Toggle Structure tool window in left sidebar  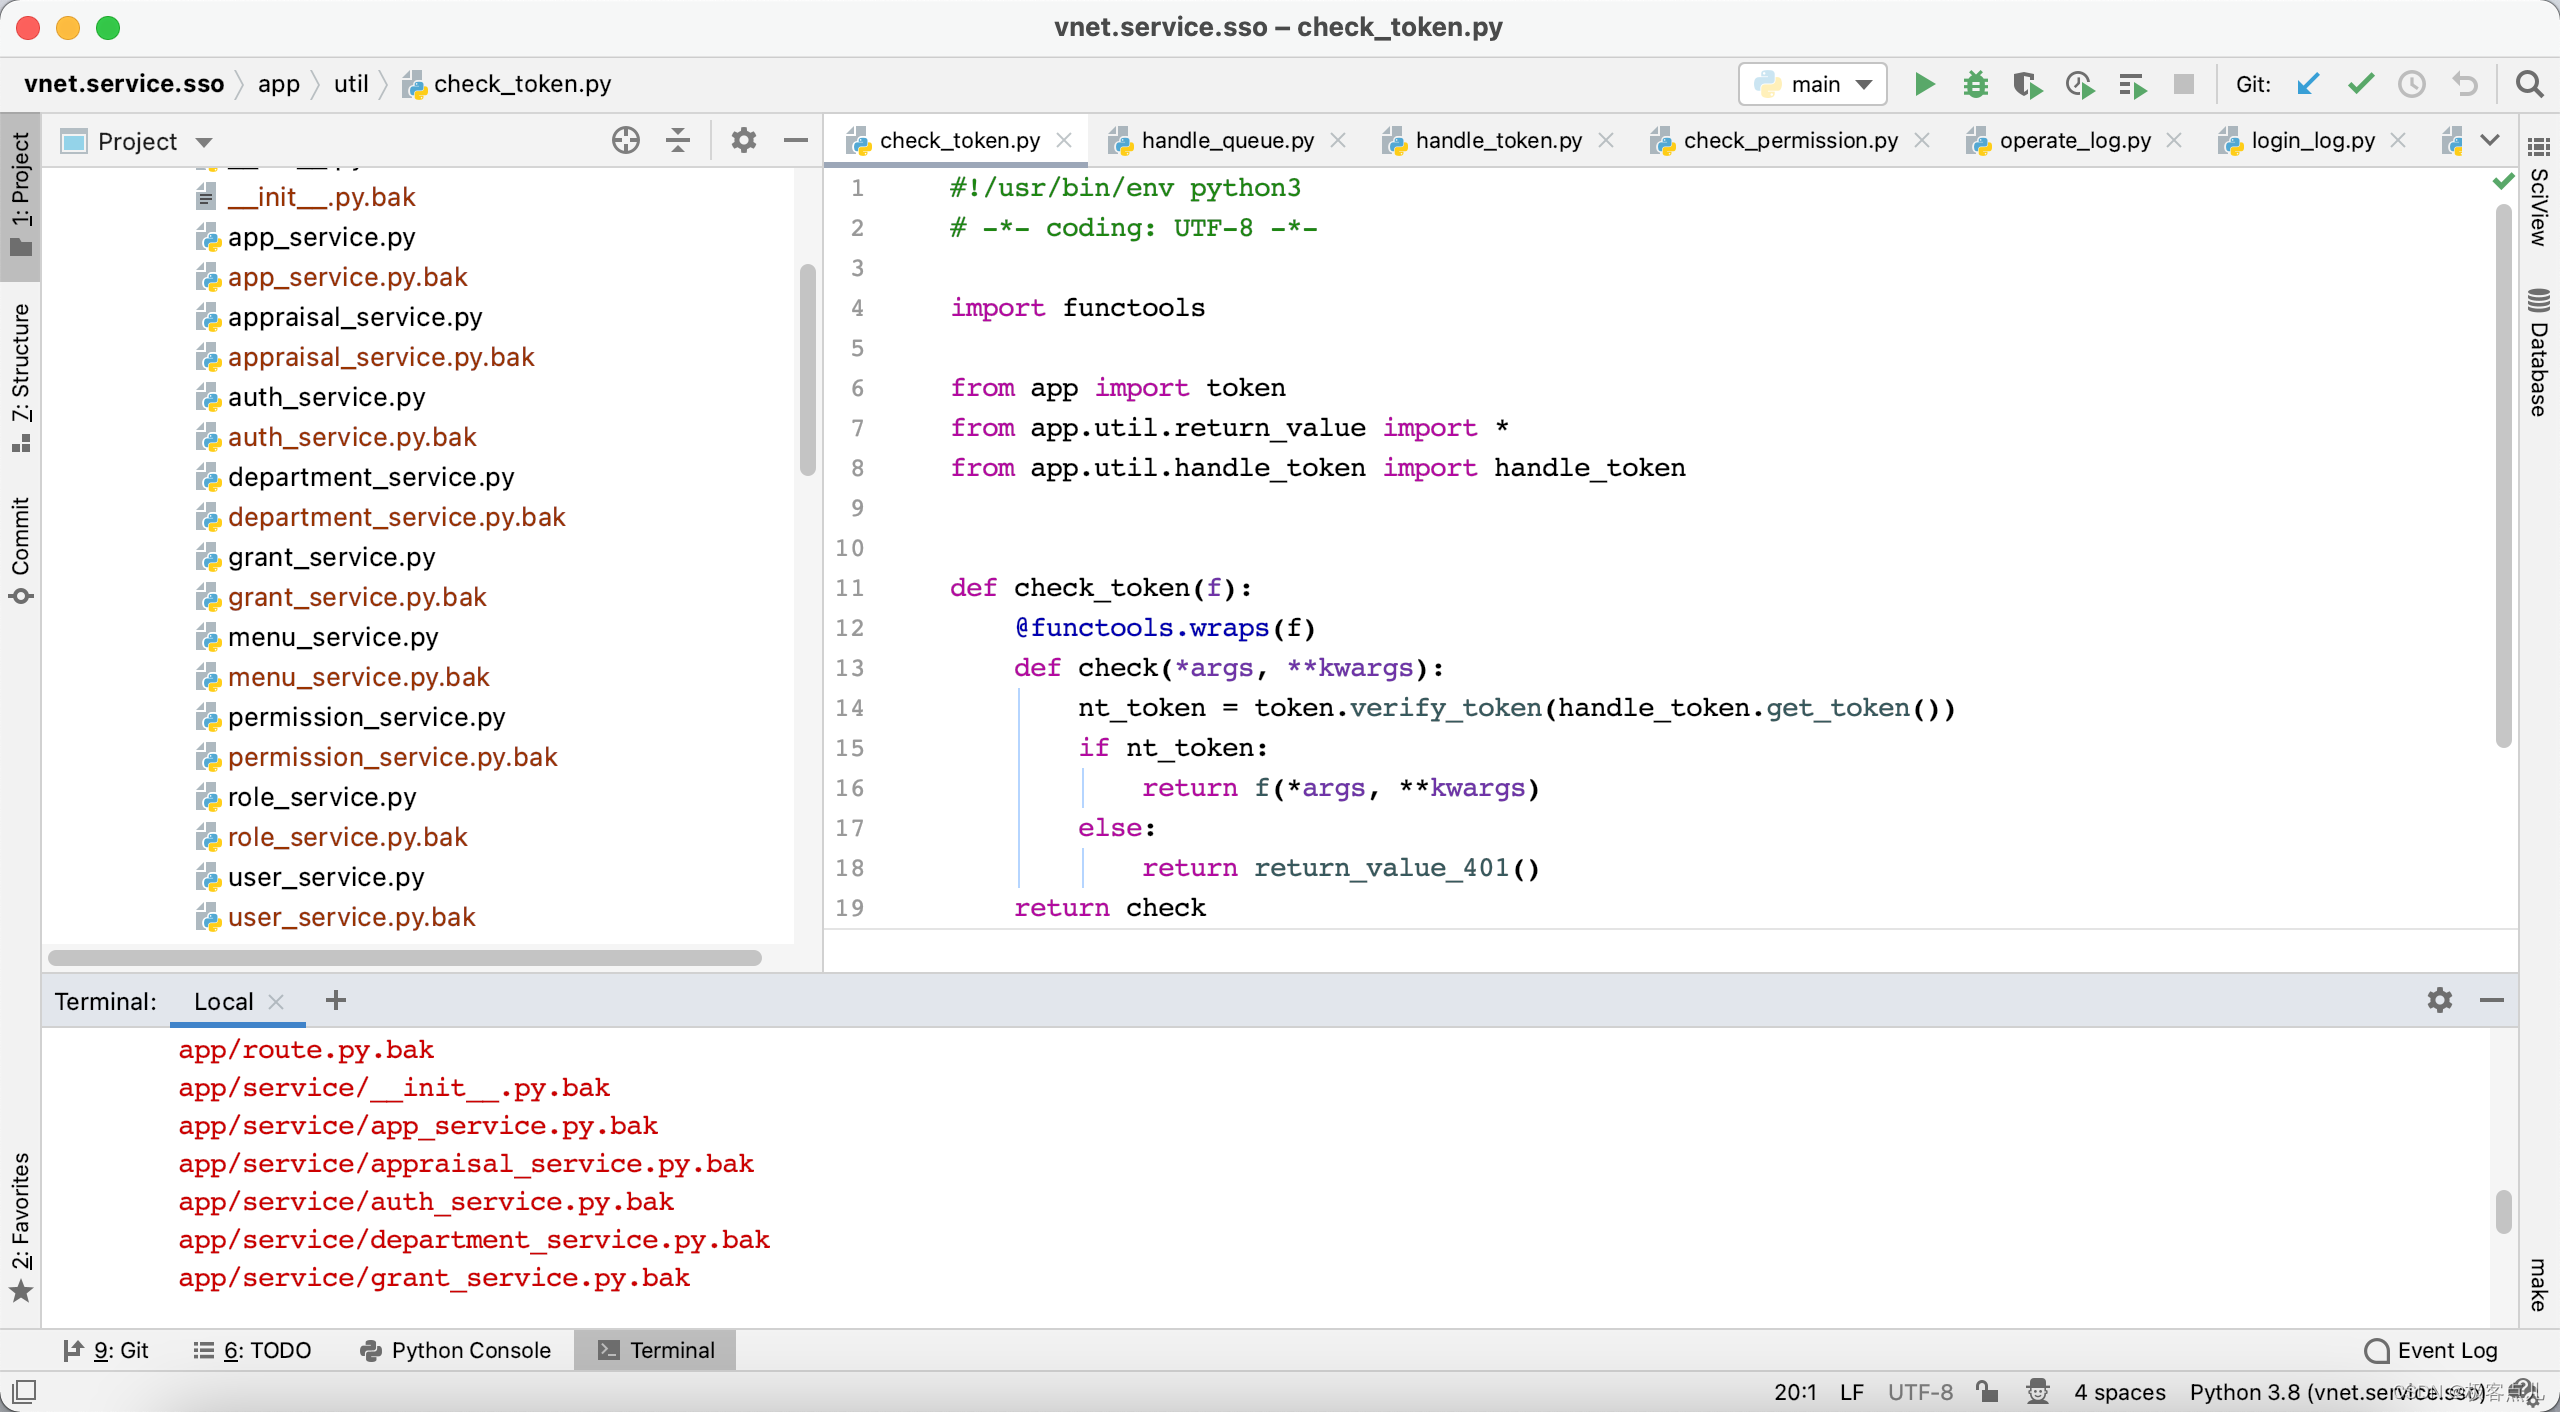coord(21,375)
